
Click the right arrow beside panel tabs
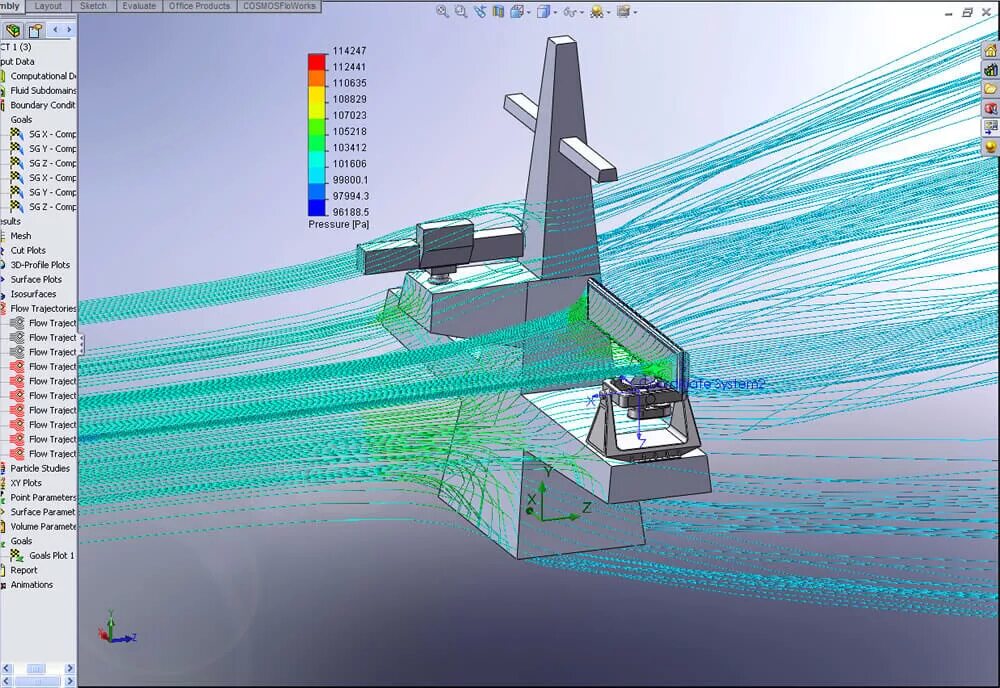69,29
